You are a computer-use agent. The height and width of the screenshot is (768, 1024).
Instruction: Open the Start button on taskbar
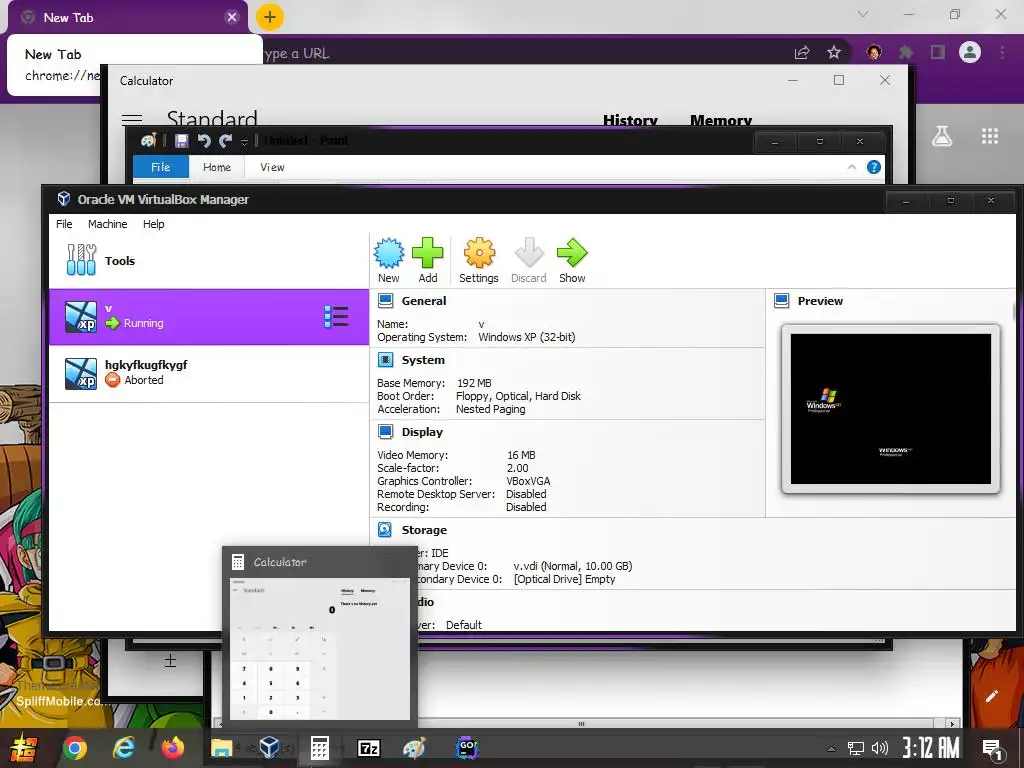pos(23,748)
